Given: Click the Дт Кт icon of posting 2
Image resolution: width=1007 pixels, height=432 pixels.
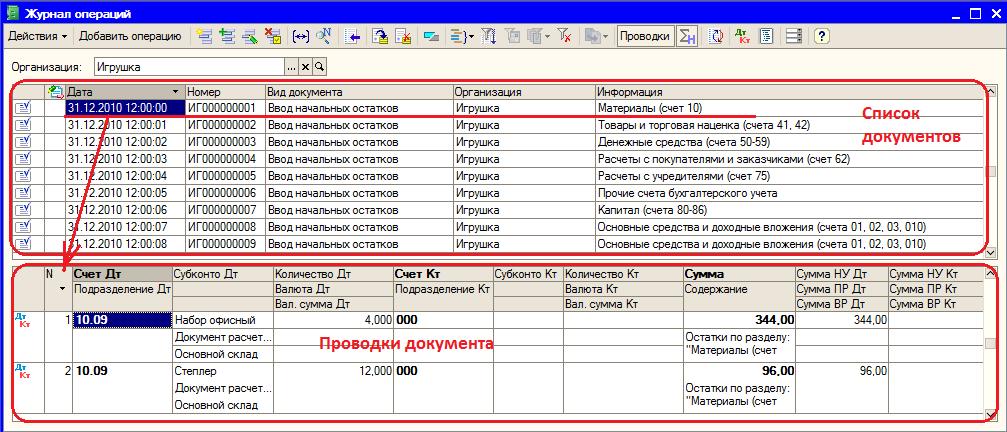Looking at the screenshot, I should point(22,371).
